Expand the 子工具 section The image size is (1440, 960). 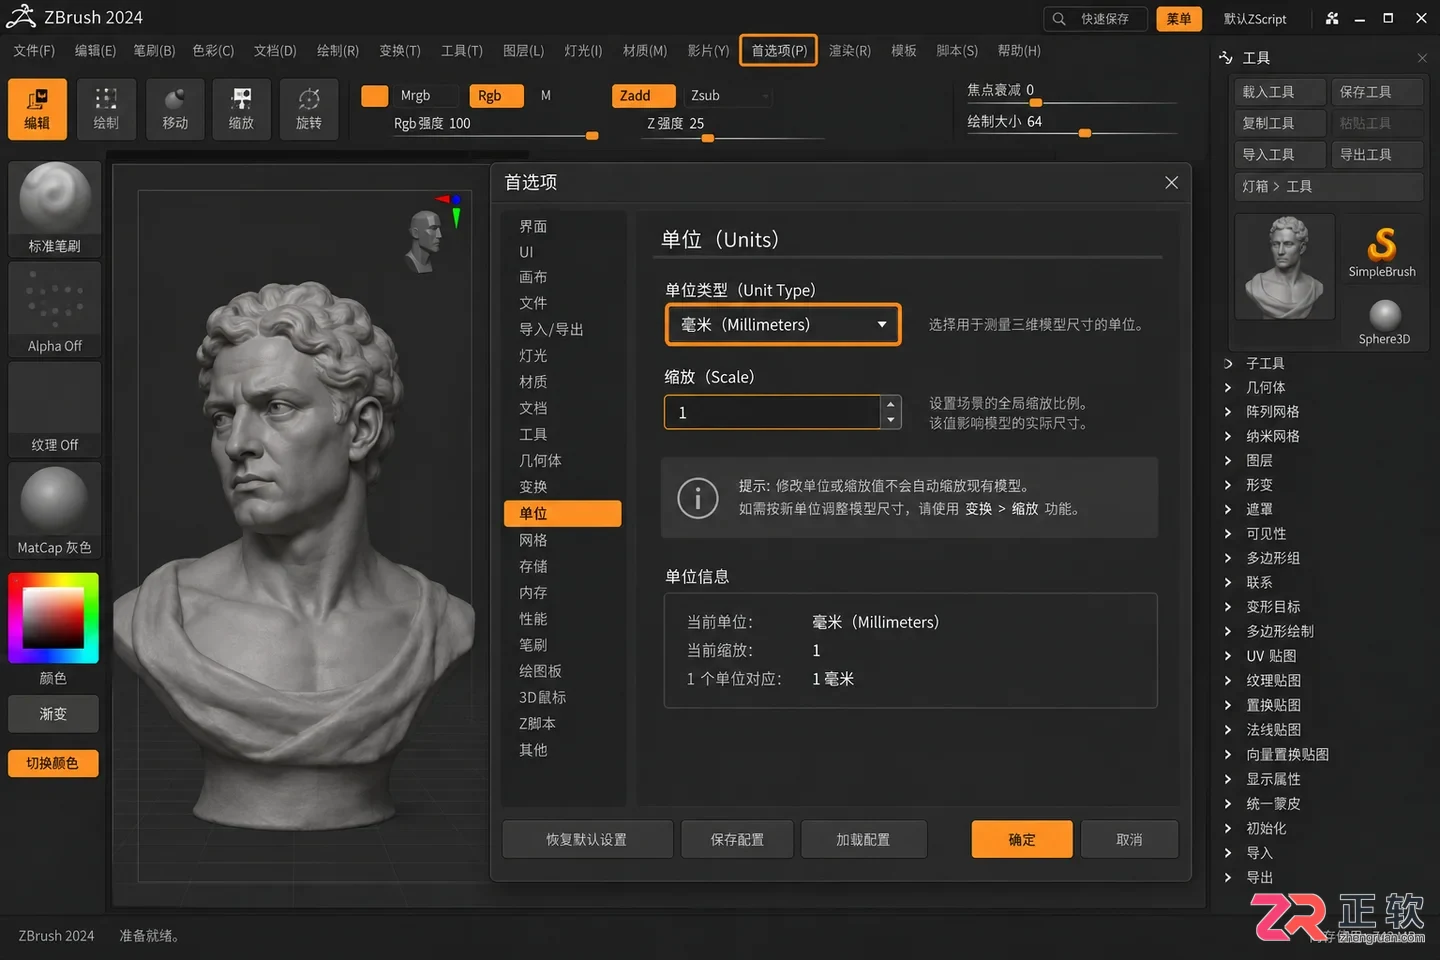coord(1265,363)
